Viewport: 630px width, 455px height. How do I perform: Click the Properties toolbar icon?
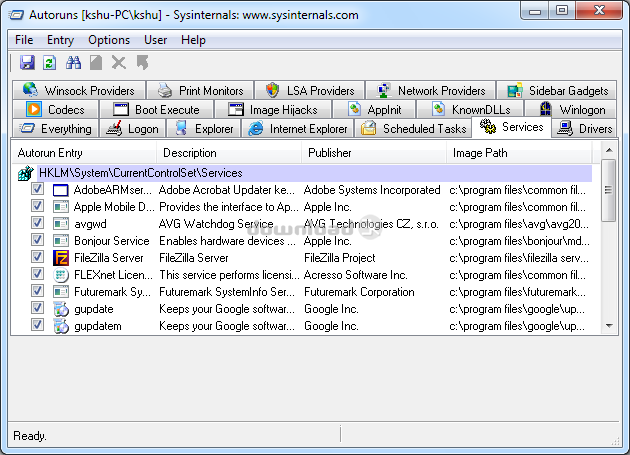pyautogui.click(x=96, y=63)
